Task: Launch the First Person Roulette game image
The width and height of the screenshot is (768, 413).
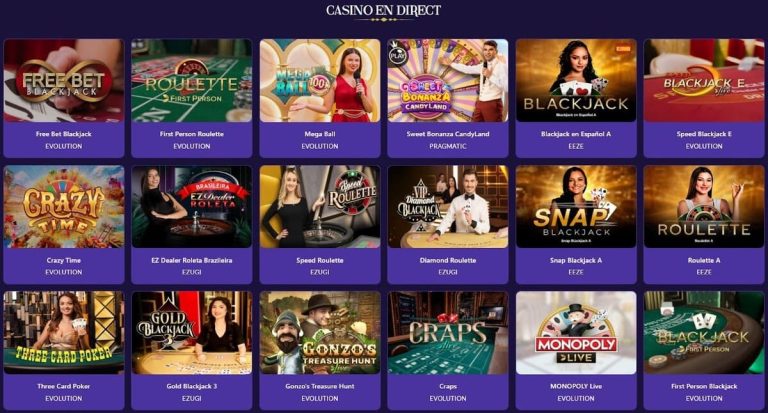Action: click(x=192, y=80)
